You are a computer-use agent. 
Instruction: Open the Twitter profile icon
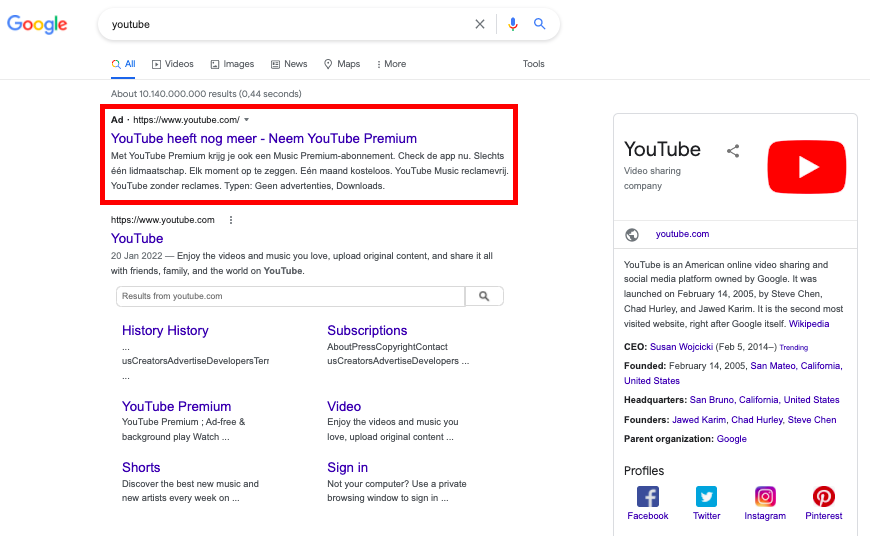click(x=706, y=496)
